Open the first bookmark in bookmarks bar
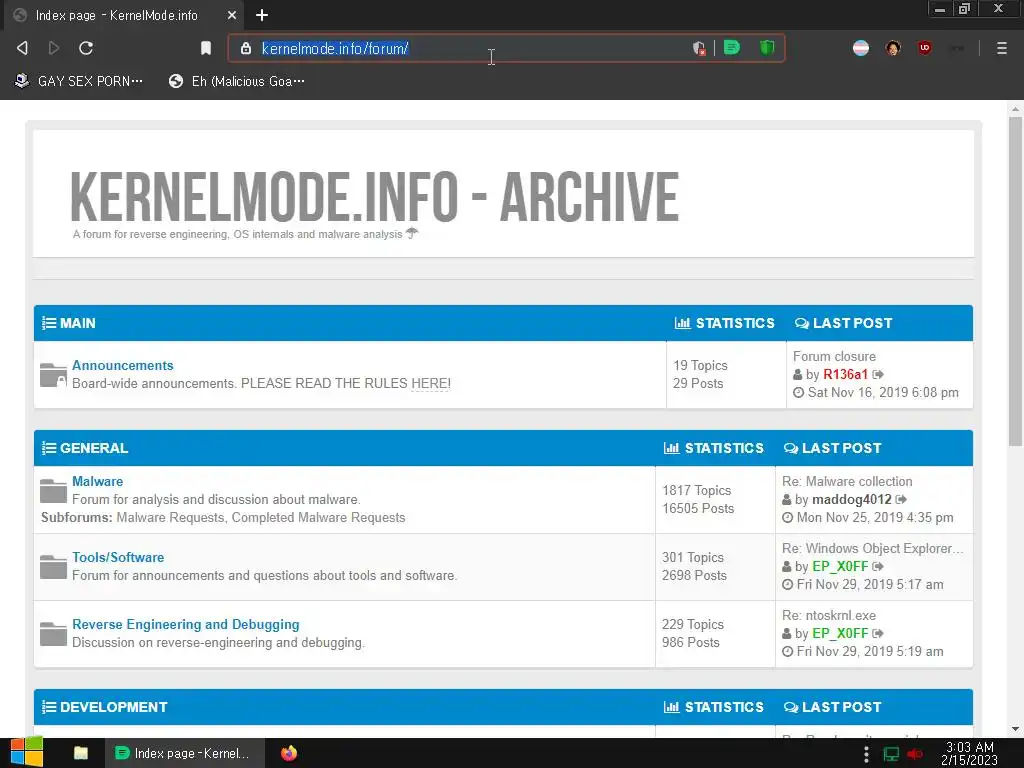The width and height of the screenshot is (1024, 768). click(78, 81)
